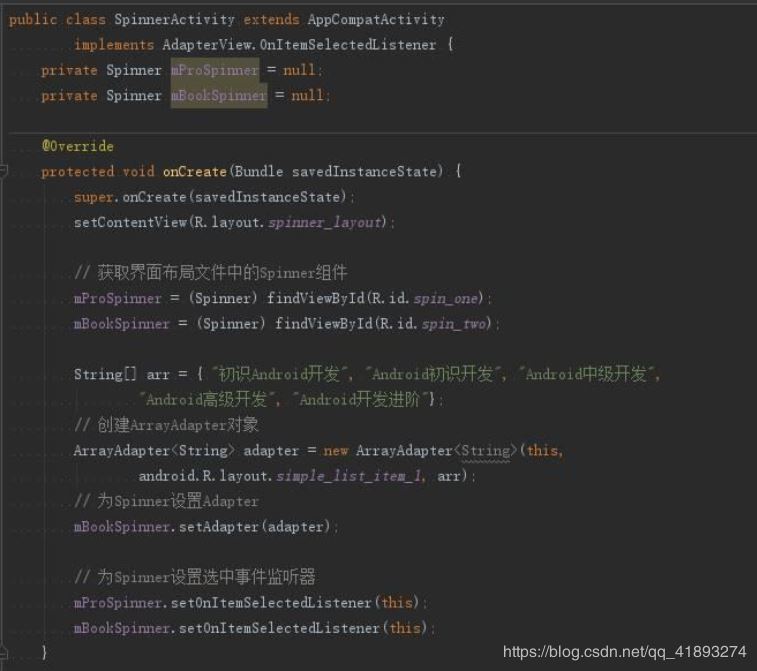Screen dimensions: 757x671
Task: Click the string "Android中级开发"
Action: (587, 374)
